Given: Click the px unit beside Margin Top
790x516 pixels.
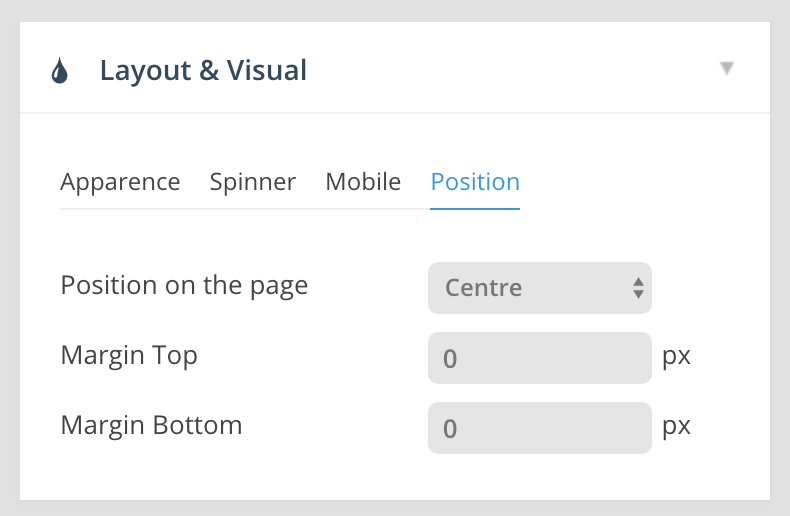Looking at the screenshot, I should click(x=677, y=356).
